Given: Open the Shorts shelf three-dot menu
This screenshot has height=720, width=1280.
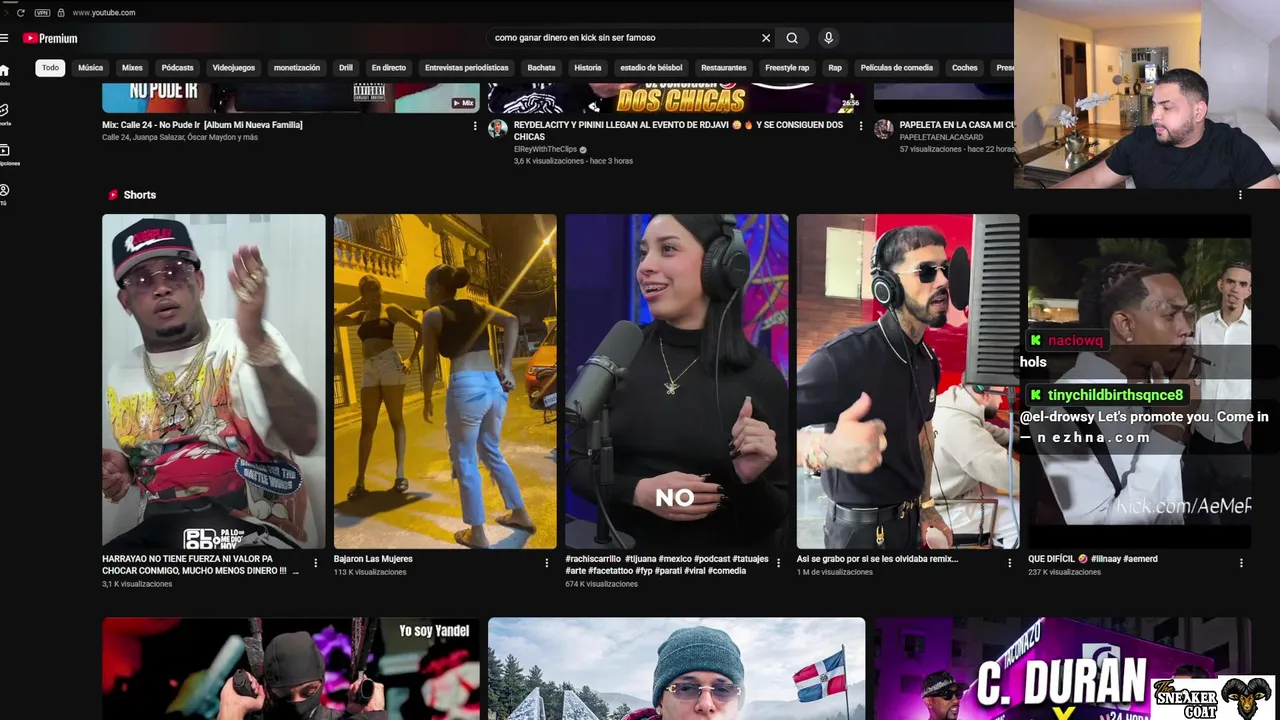Looking at the screenshot, I should 1240,195.
